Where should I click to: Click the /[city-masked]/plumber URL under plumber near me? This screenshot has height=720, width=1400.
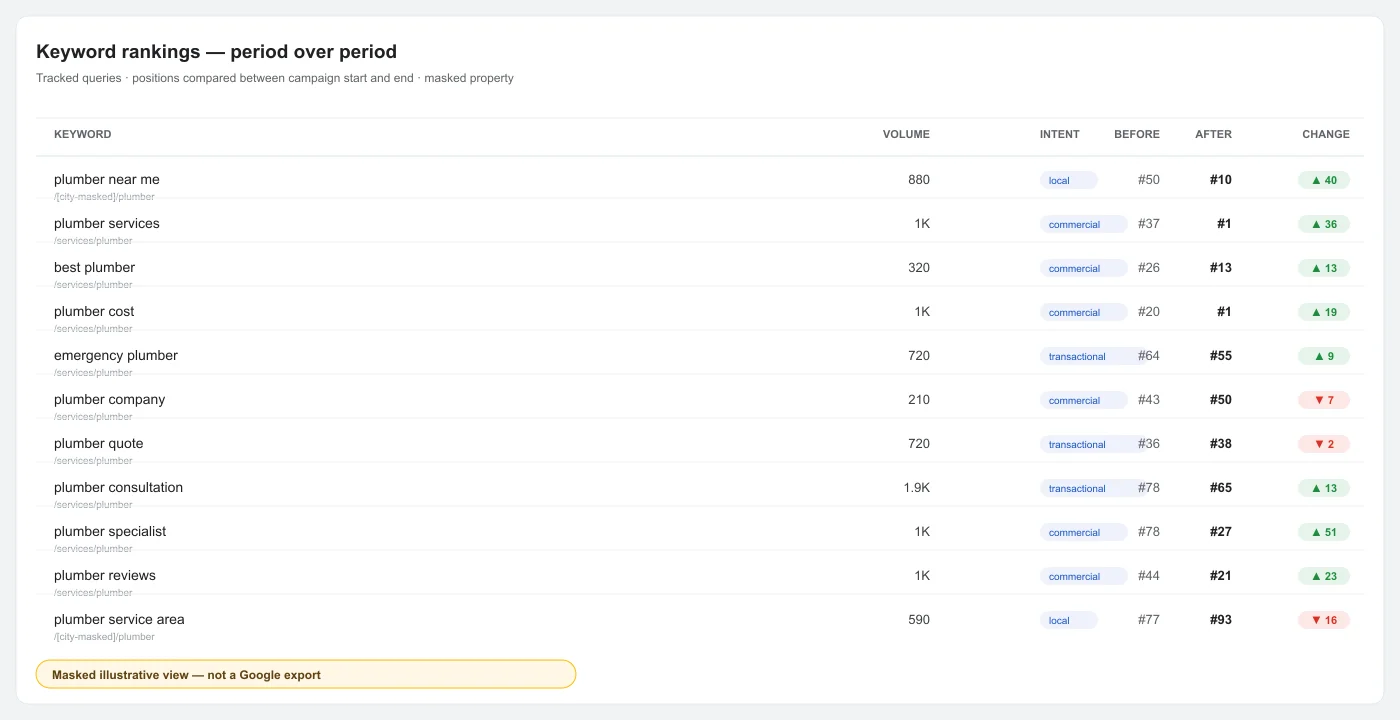pyautogui.click(x=104, y=197)
